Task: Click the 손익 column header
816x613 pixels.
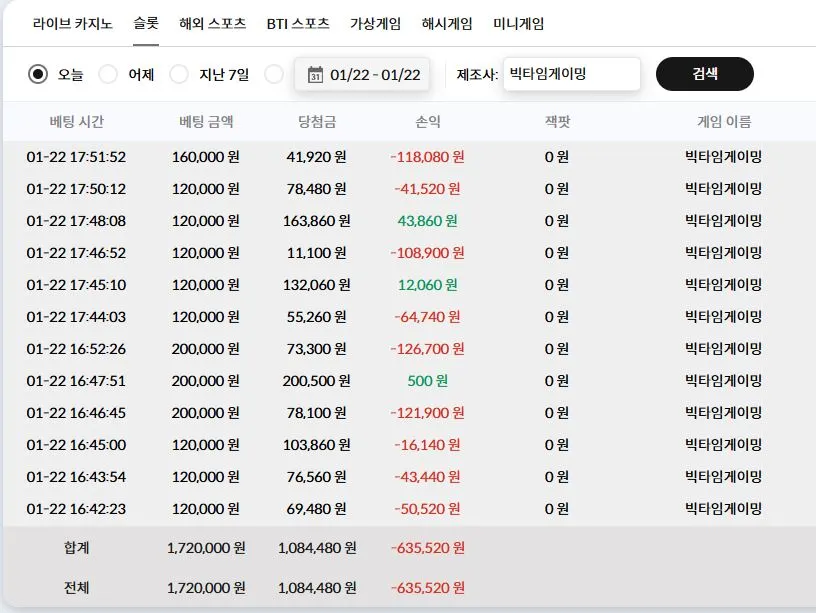Action: pyautogui.click(x=428, y=122)
